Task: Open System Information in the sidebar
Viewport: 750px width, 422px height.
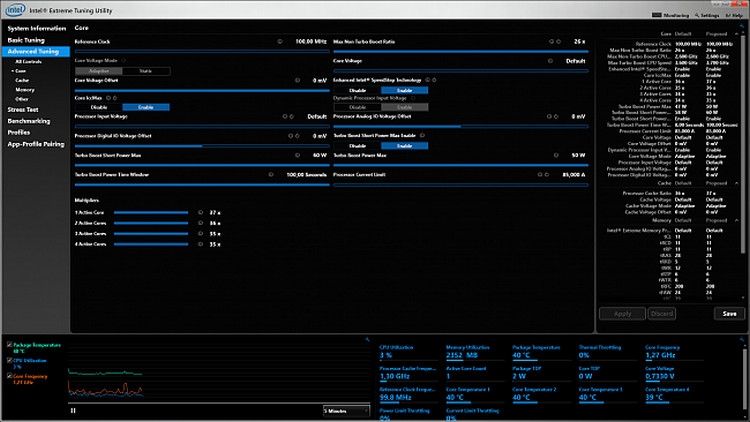Action: [36, 28]
